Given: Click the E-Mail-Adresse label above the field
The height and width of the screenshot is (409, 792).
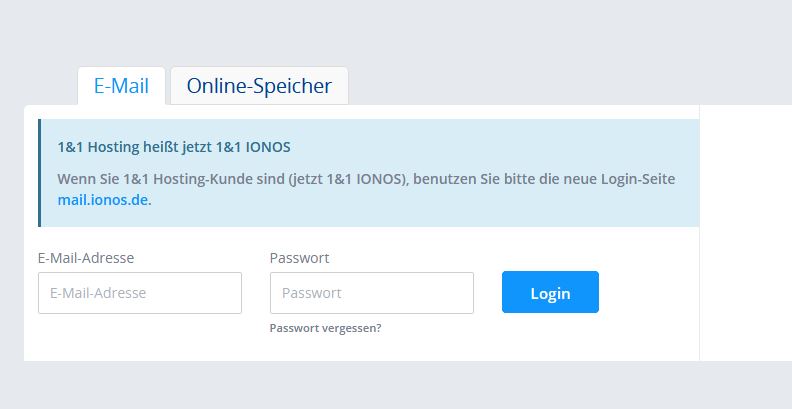Looking at the screenshot, I should pos(86,258).
